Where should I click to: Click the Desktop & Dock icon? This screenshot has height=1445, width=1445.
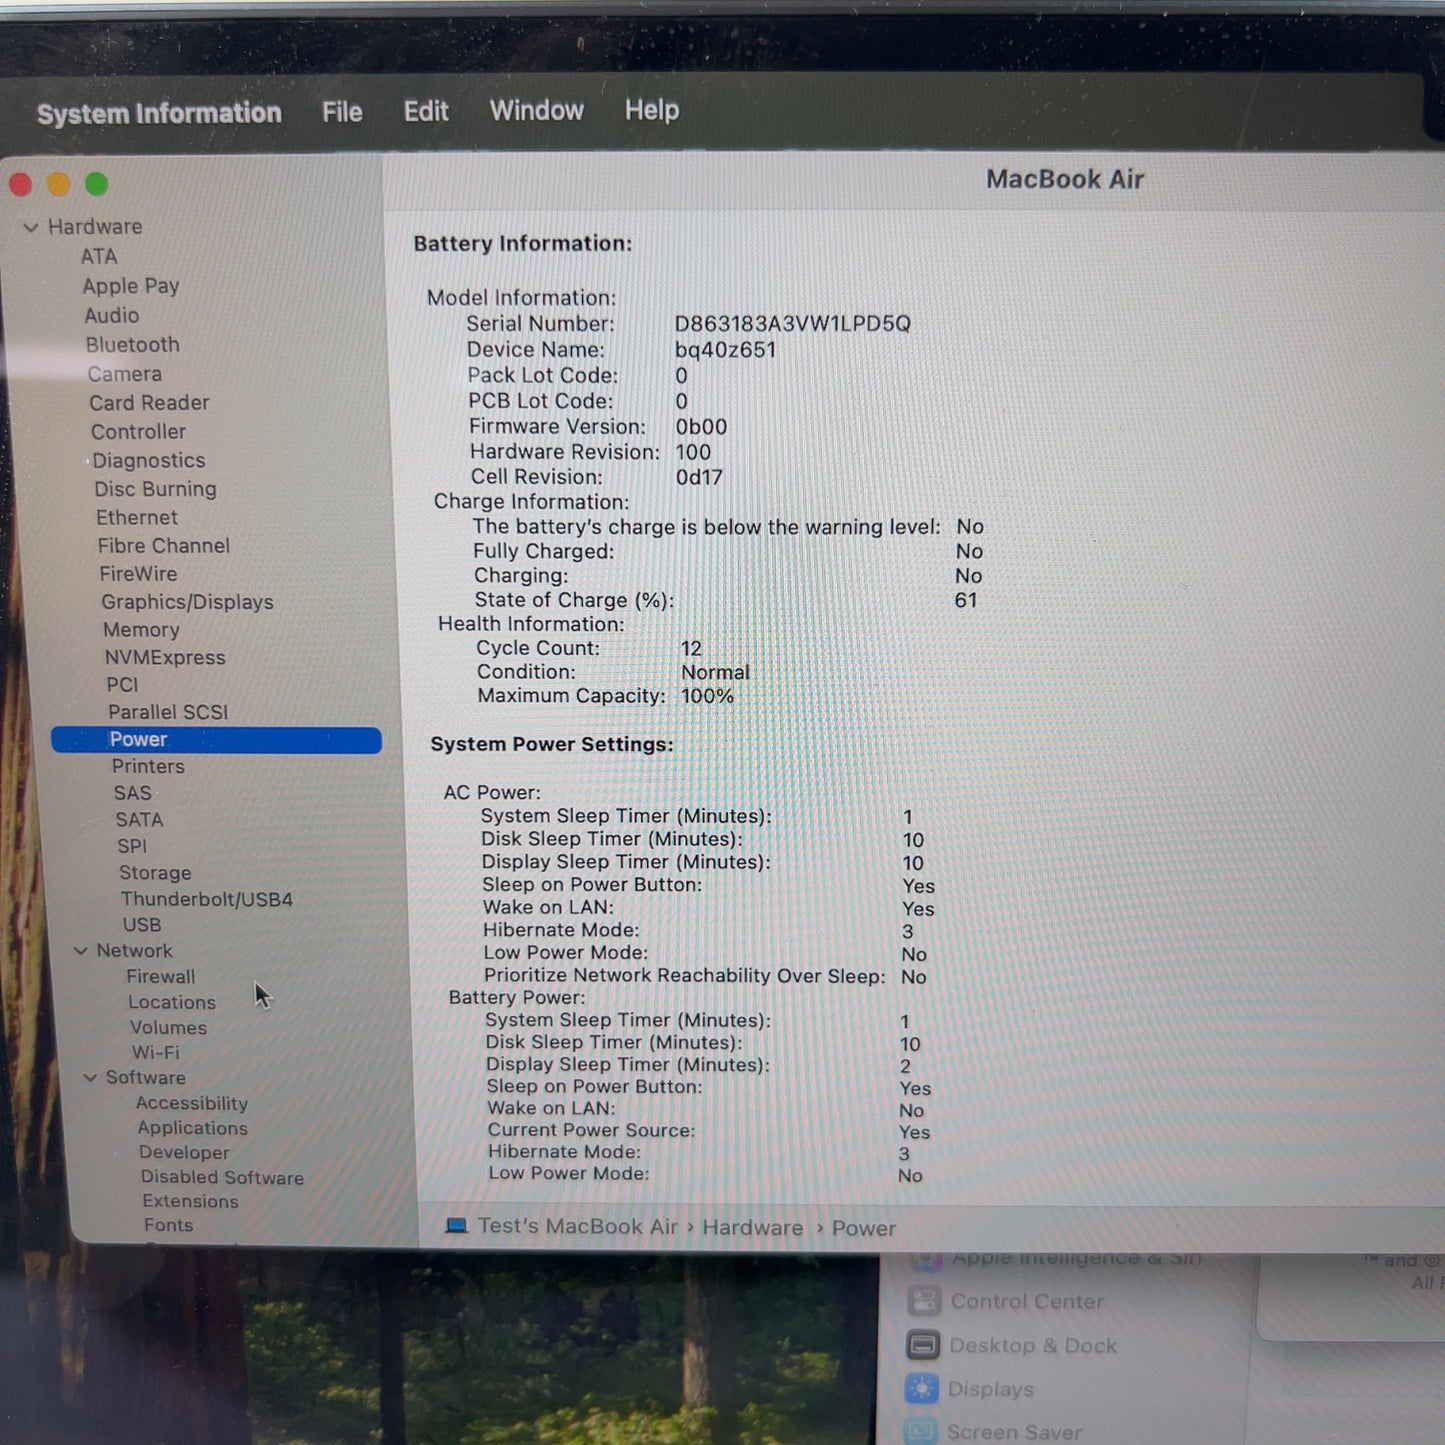[x=923, y=1345]
